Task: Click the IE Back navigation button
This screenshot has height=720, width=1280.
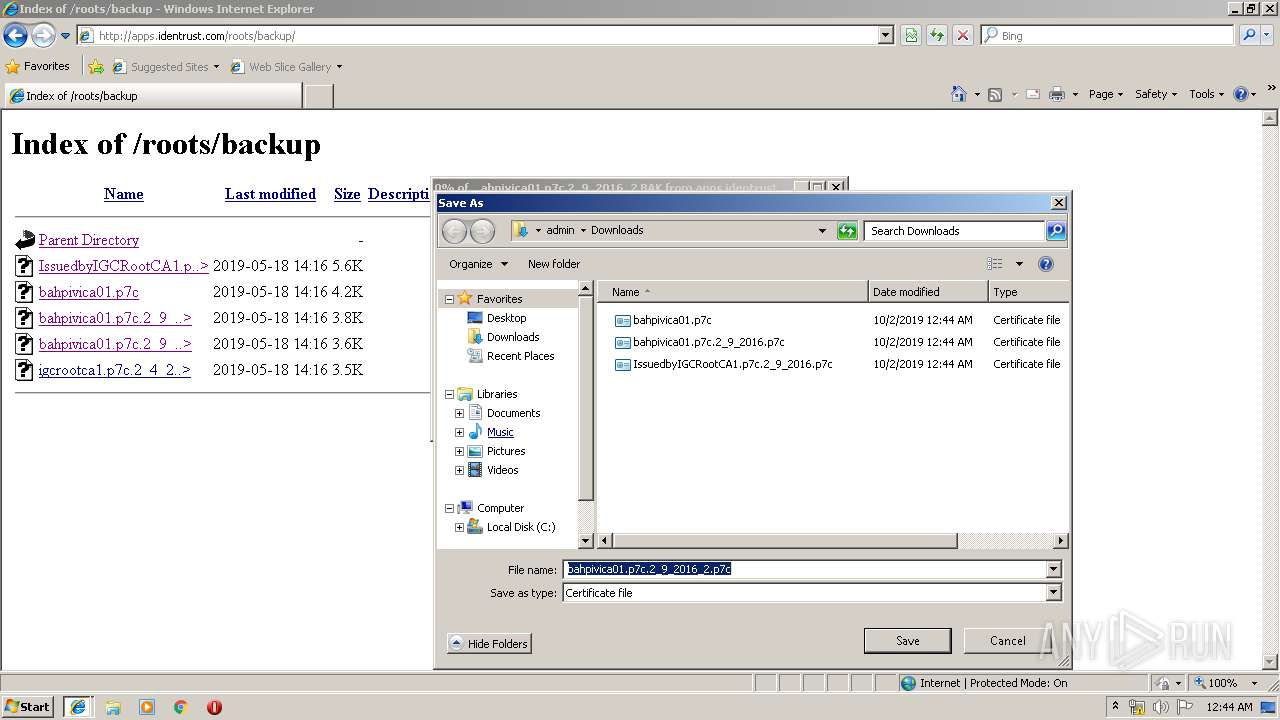Action: tap(15, 36)
